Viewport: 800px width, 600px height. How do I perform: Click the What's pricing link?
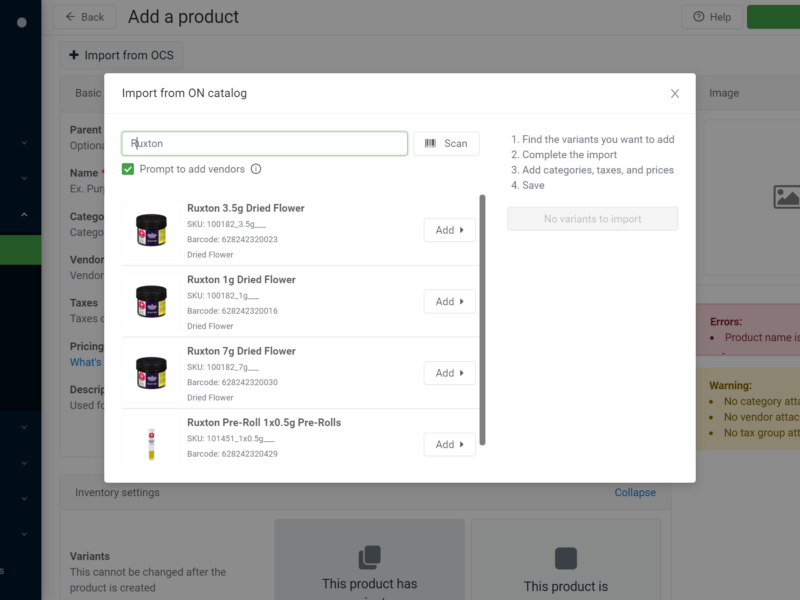(x=86, y=362)
